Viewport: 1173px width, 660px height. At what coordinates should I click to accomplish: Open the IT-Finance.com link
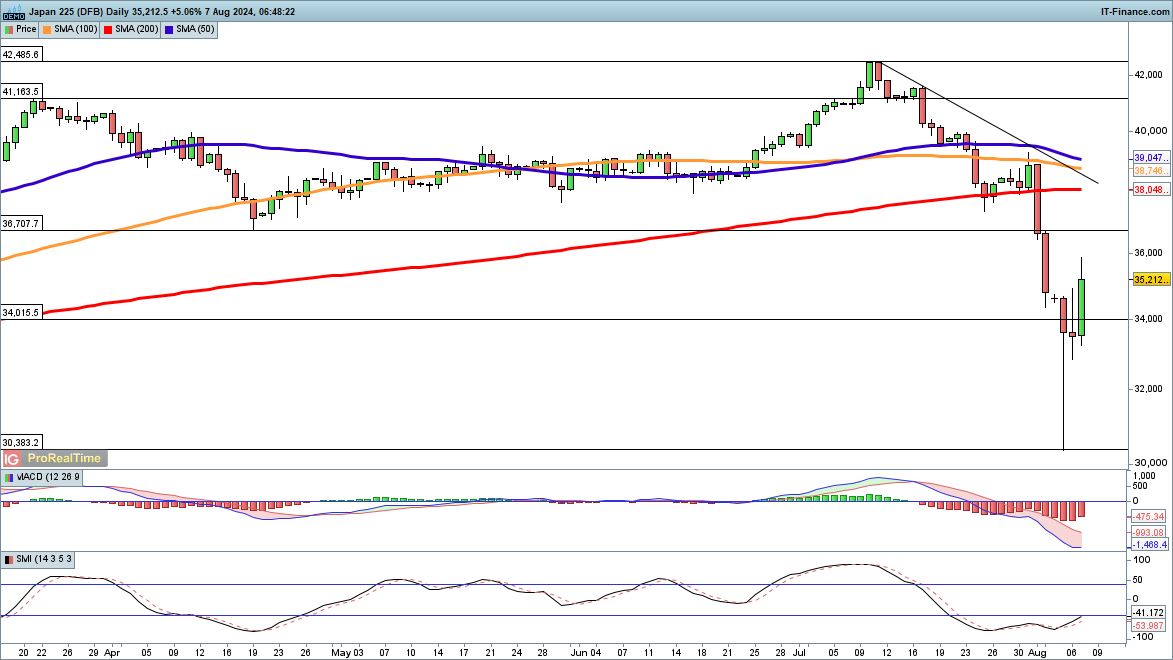[1134, 10]
